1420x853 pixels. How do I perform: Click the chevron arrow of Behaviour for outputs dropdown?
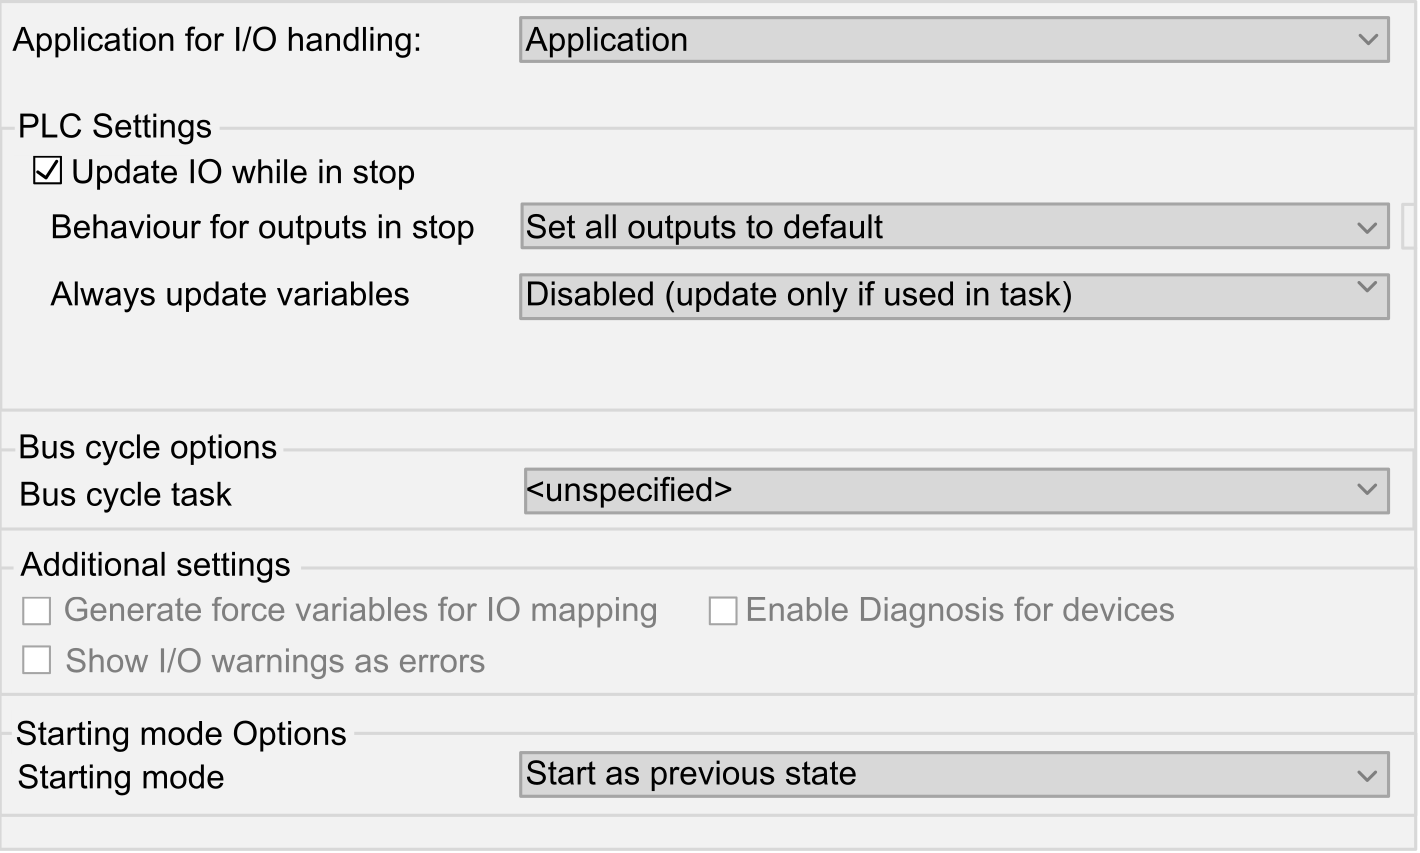[x=1367, y=228]
